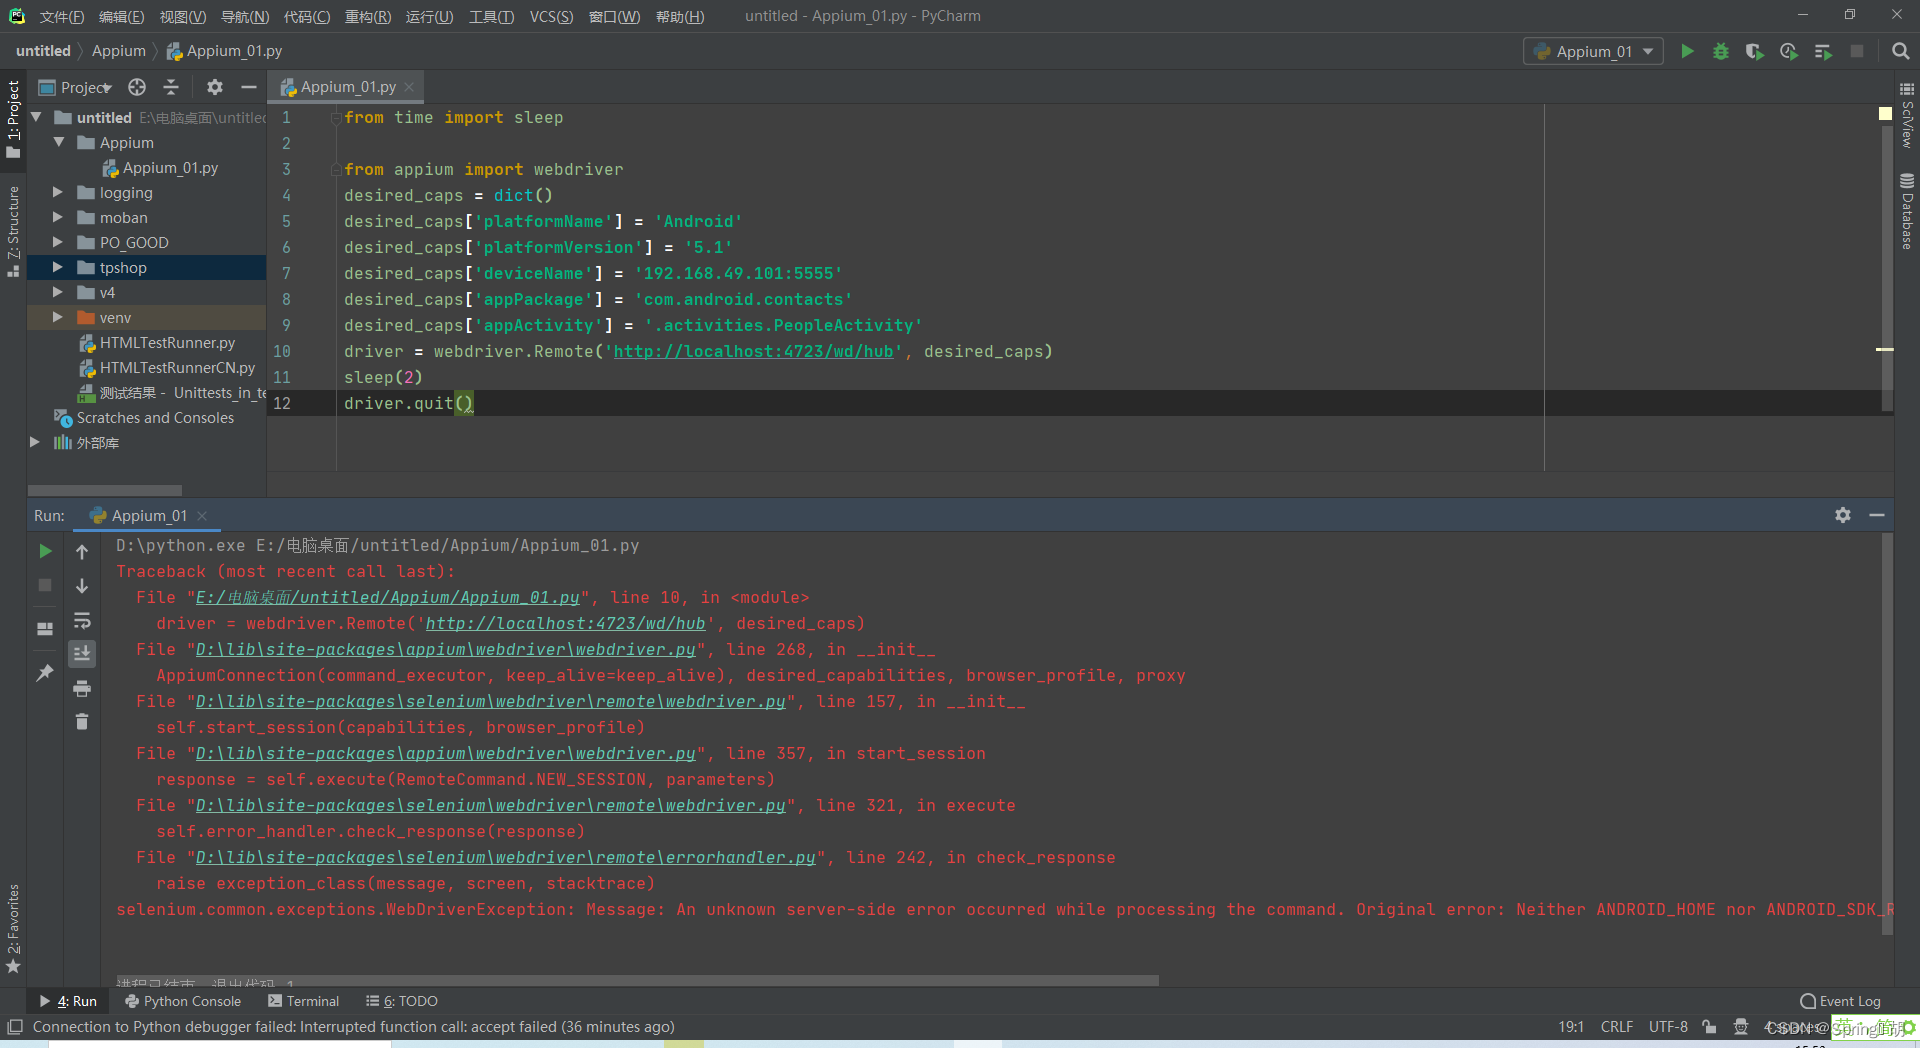
Task: Restore layout icon in Run panel
Action: (45, 629)
